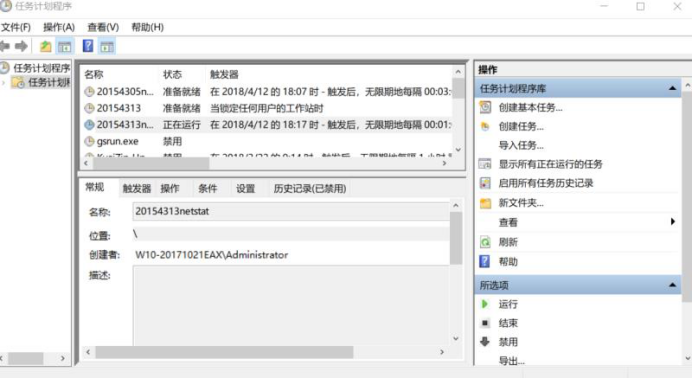Open the 文件(F) menu
This screenshot has width=693, height=378.
point(16,27)
